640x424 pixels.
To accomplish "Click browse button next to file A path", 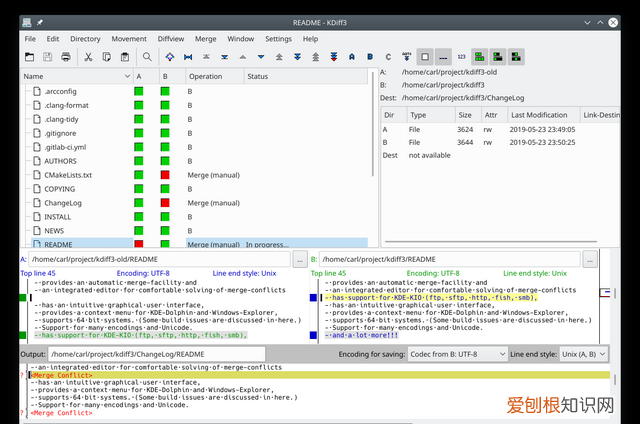I will (x=300, y=260).
